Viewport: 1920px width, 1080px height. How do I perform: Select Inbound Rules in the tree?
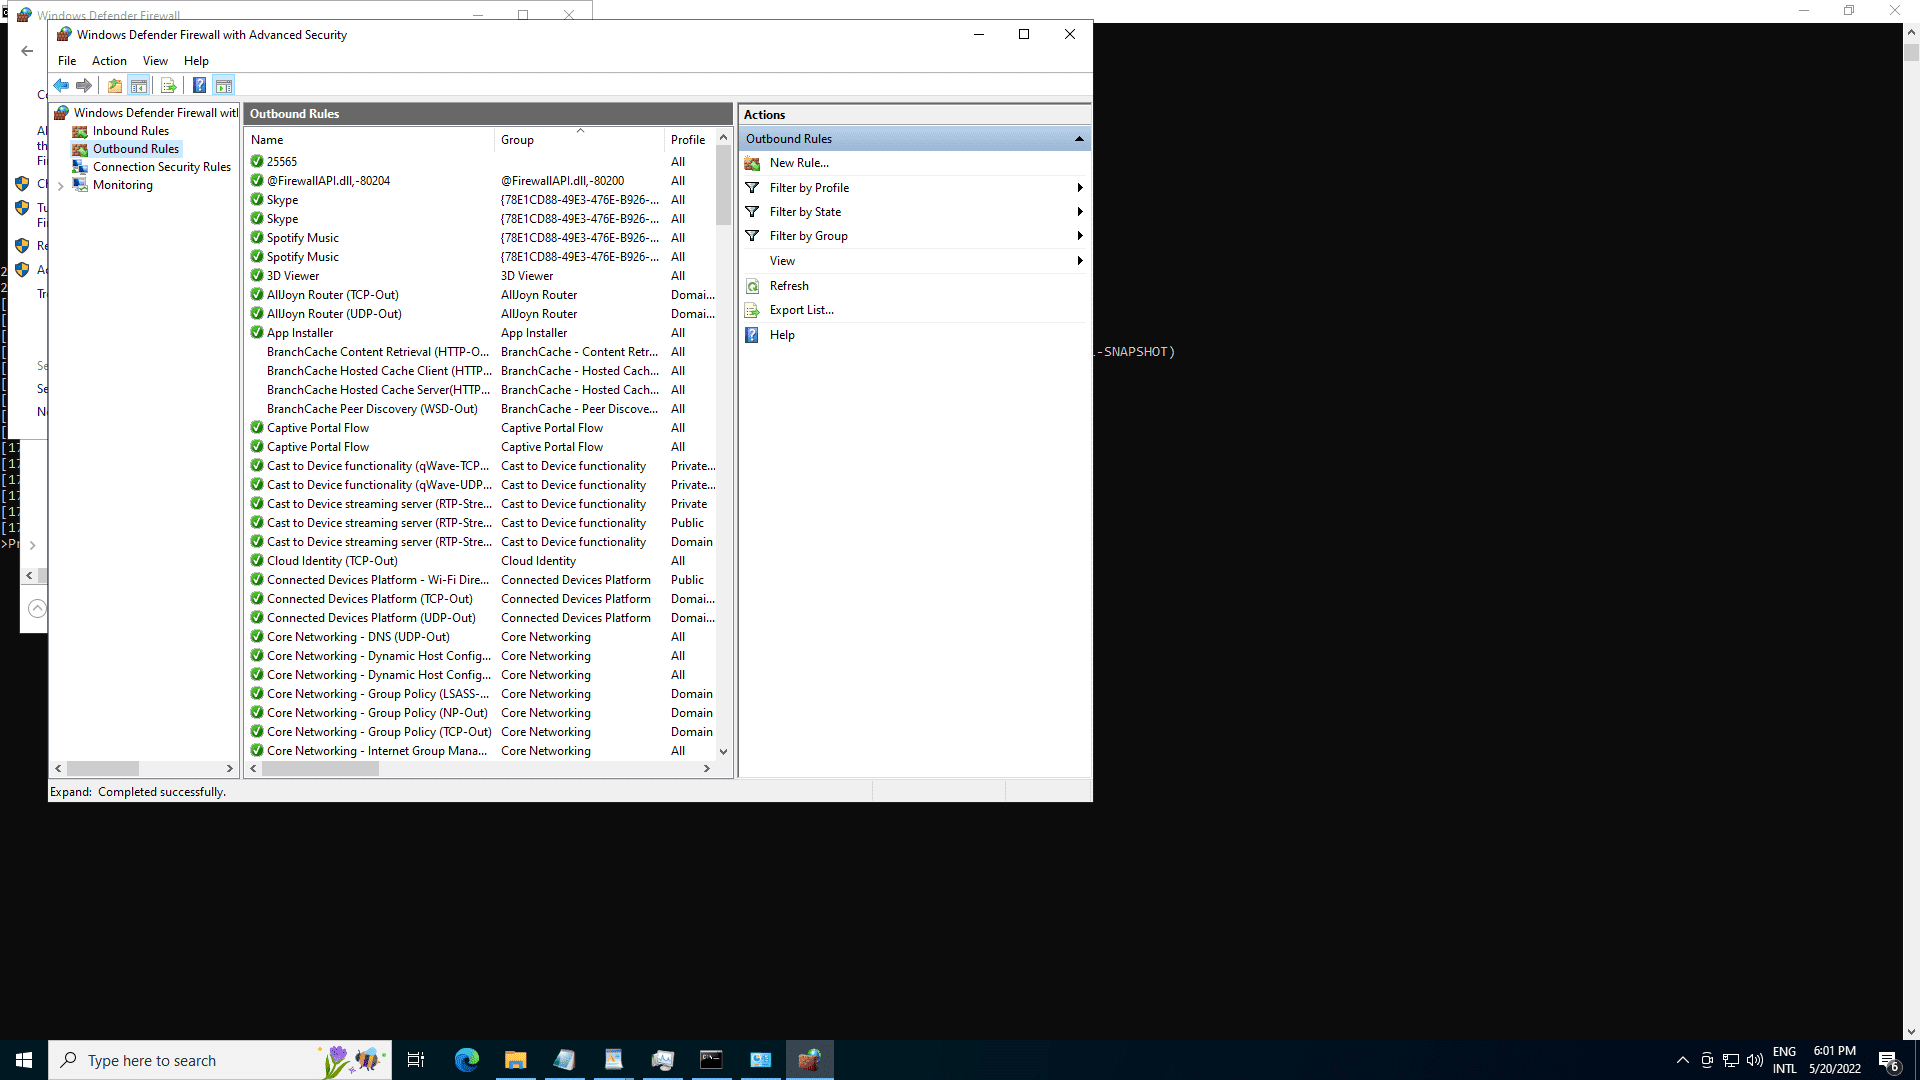tap(130, 131)
